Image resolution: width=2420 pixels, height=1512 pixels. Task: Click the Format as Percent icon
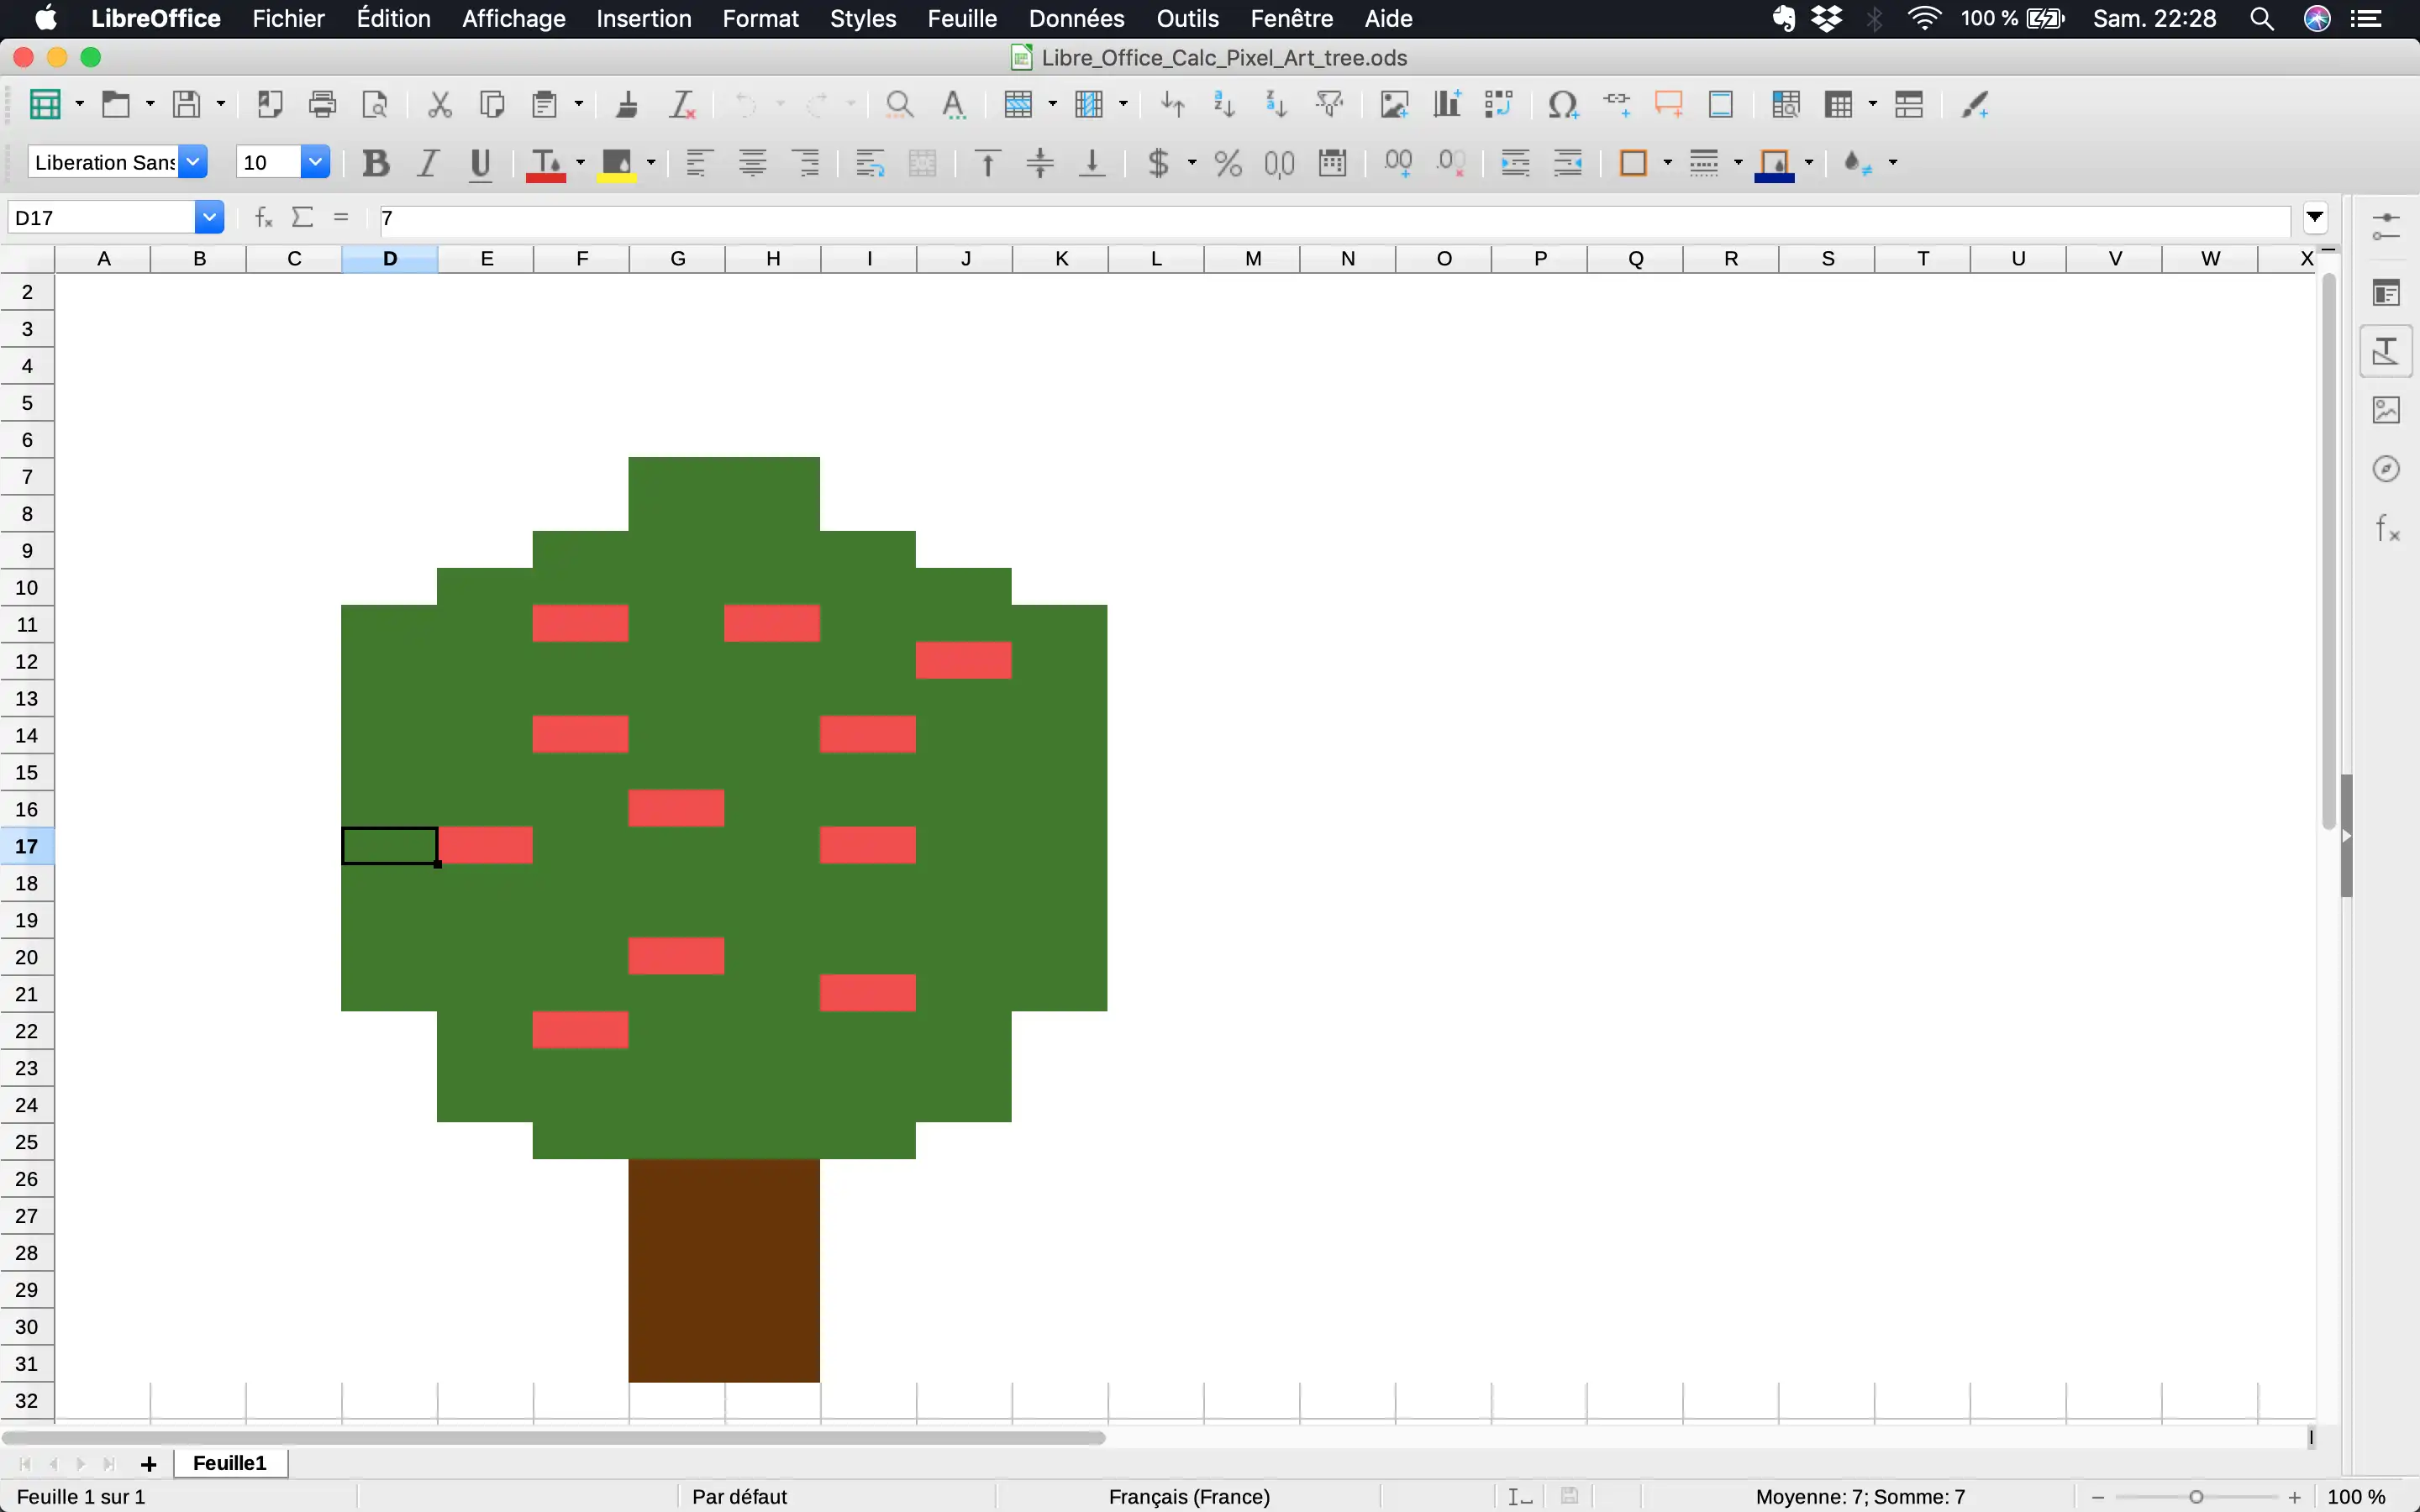(x=1227, y=163)
